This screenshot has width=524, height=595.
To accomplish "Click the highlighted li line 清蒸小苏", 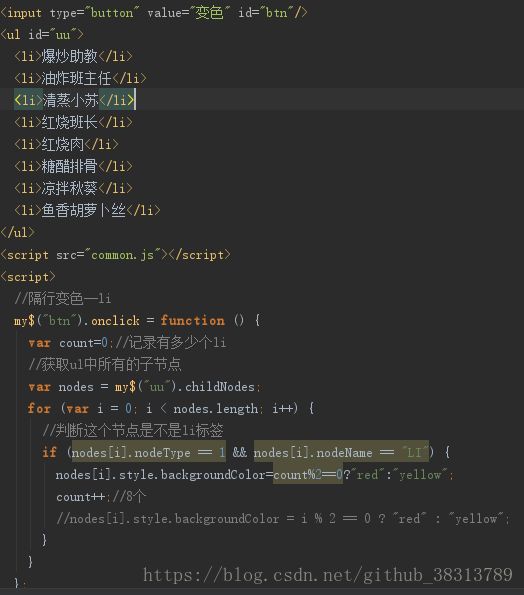I will pos(74,100).
